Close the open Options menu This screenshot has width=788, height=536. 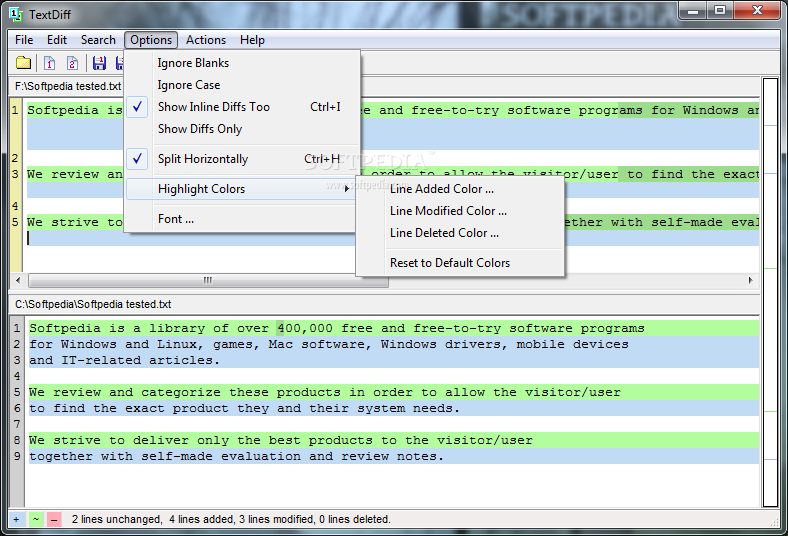pyautogui.click(x=151, y=40)
